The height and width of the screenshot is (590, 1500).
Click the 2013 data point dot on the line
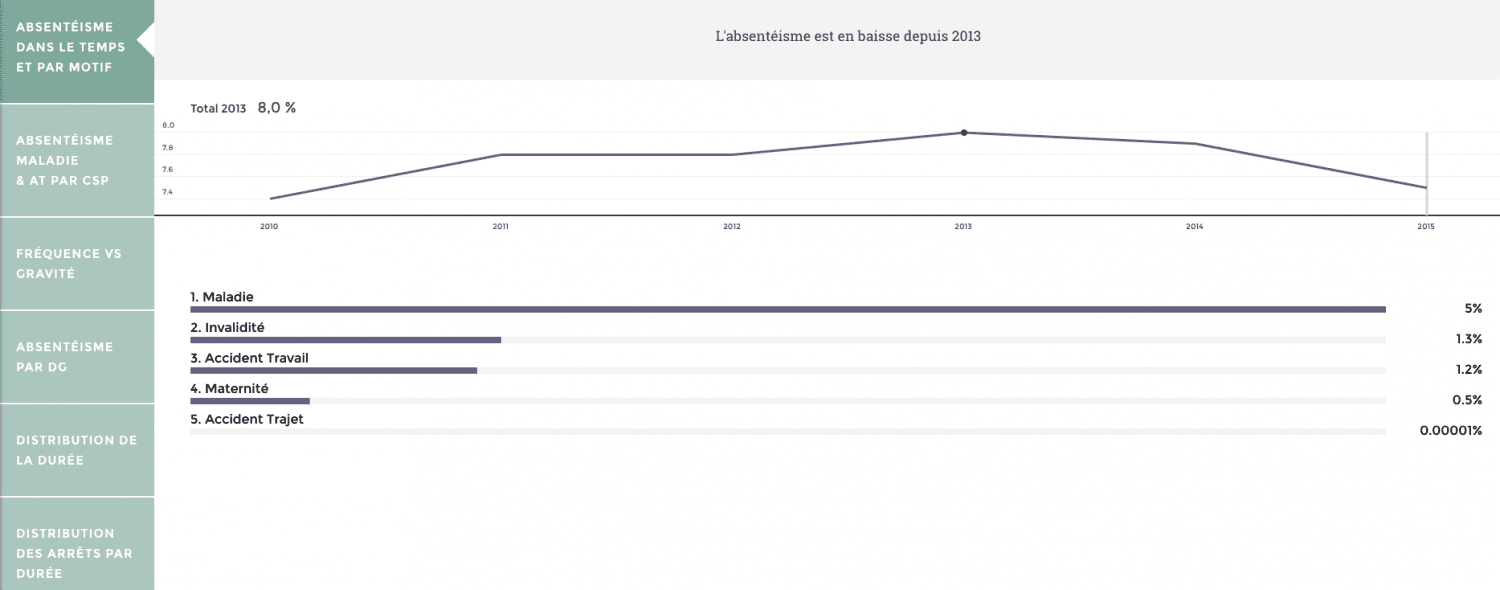964,132
